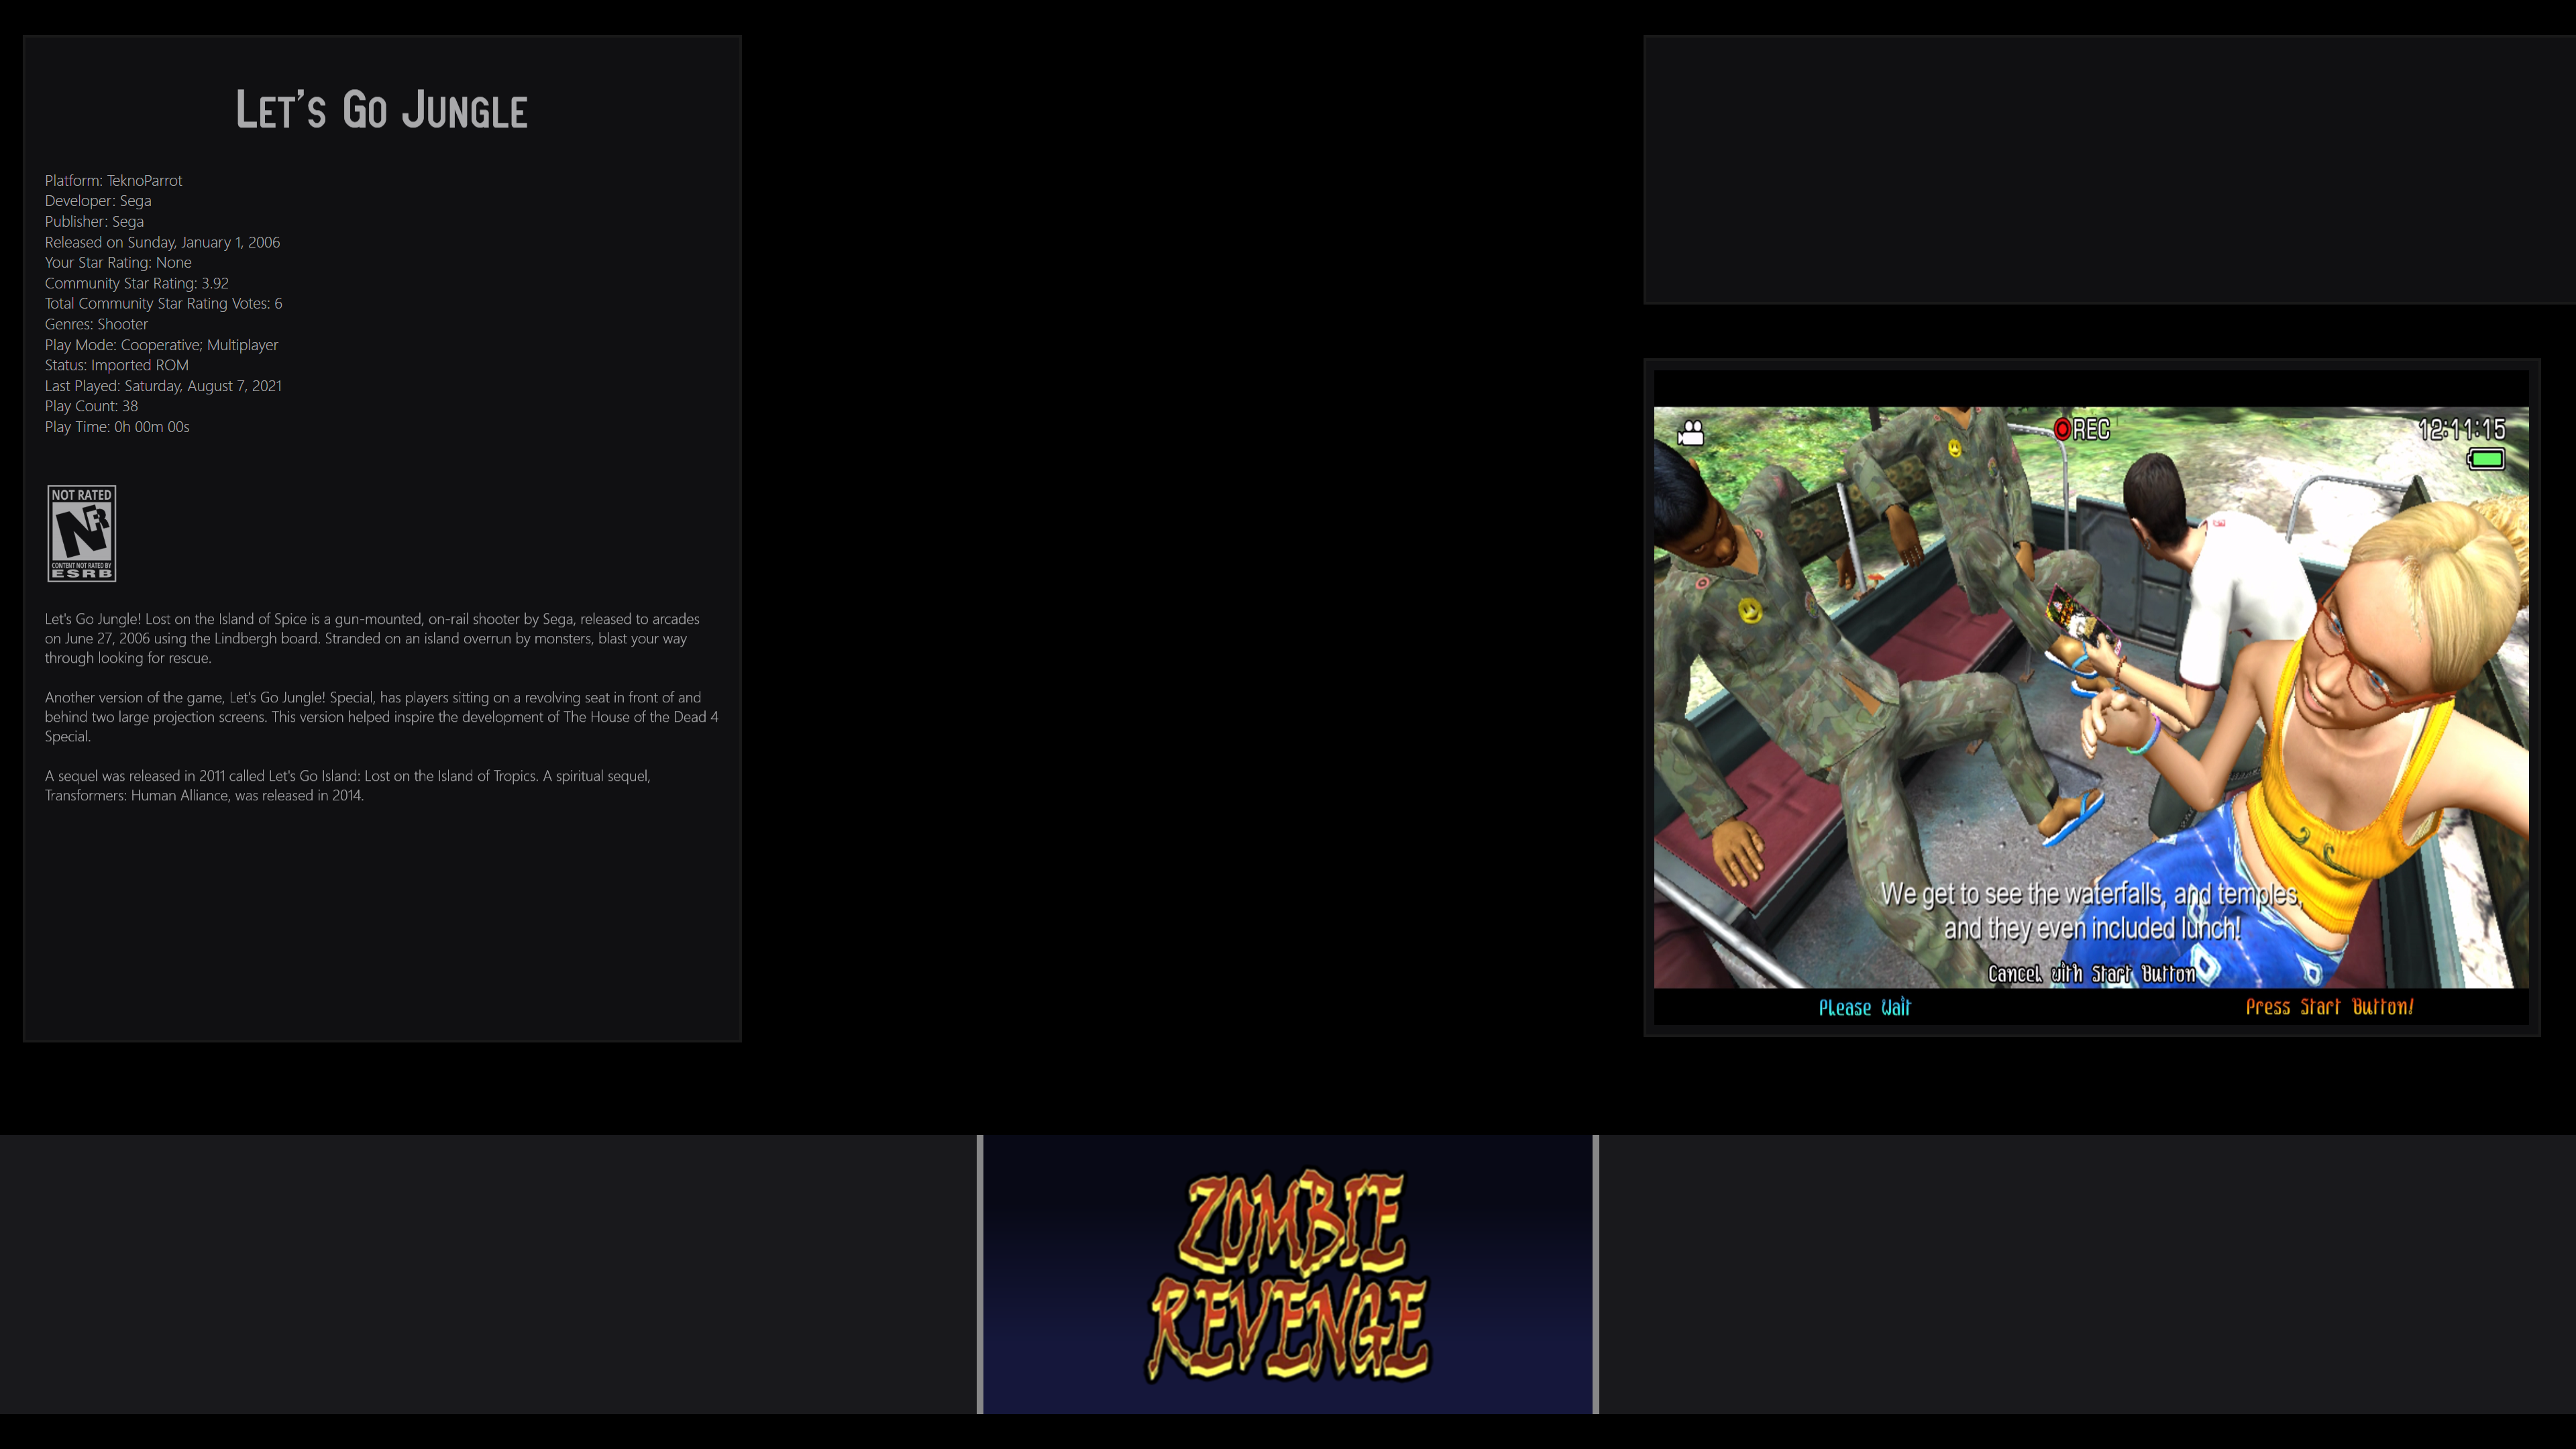Screen dimensions: 2576x1449
Task: Click the 'Please Wait' text in the video
Action: click(x=1864, y=1007)
